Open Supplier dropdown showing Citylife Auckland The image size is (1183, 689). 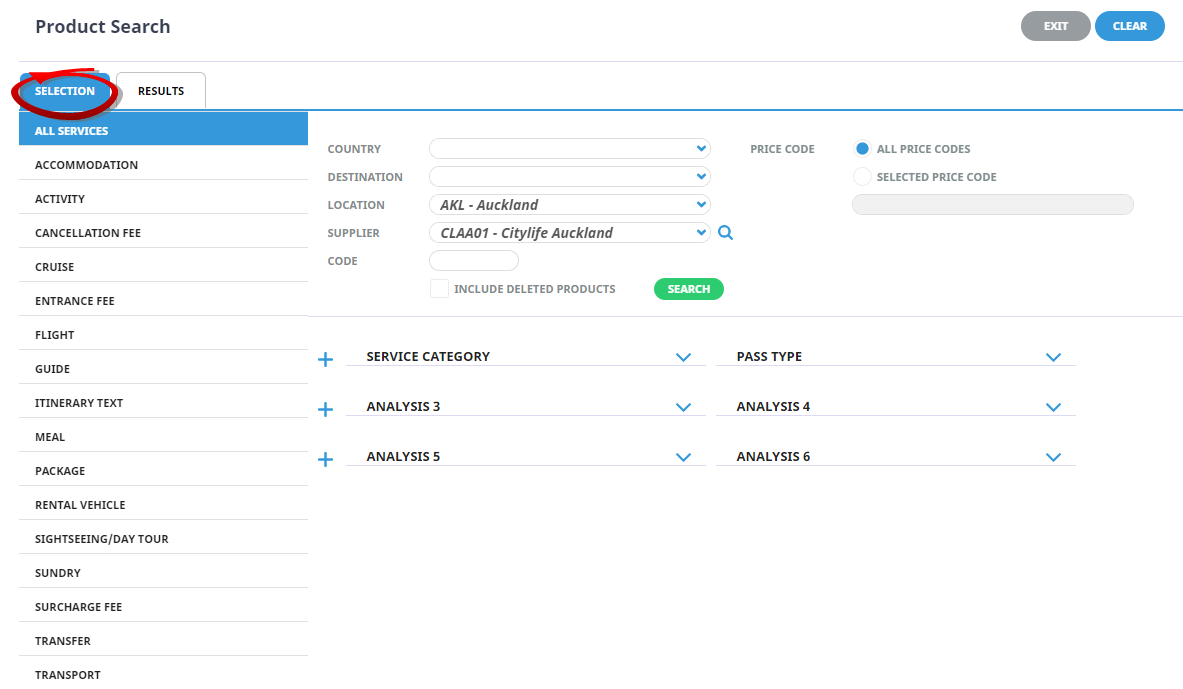[569, 233]
